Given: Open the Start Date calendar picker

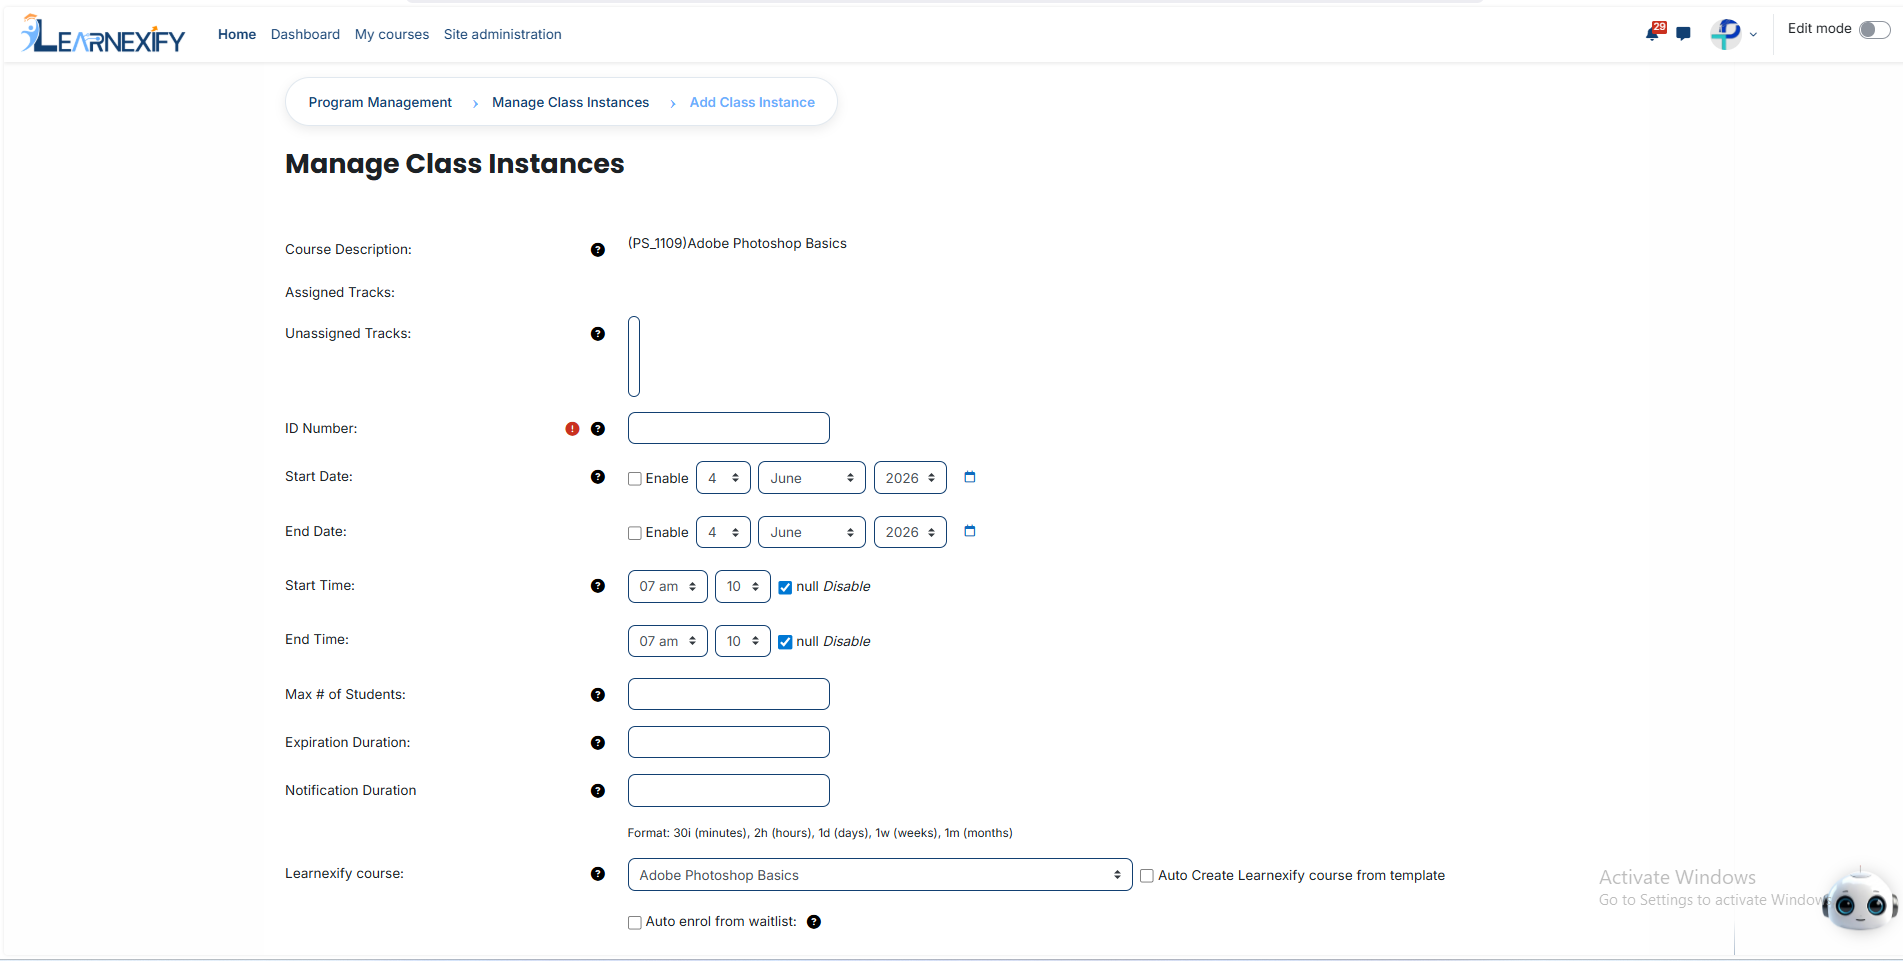Looking at the screenshot, I should tap(969, 477).
